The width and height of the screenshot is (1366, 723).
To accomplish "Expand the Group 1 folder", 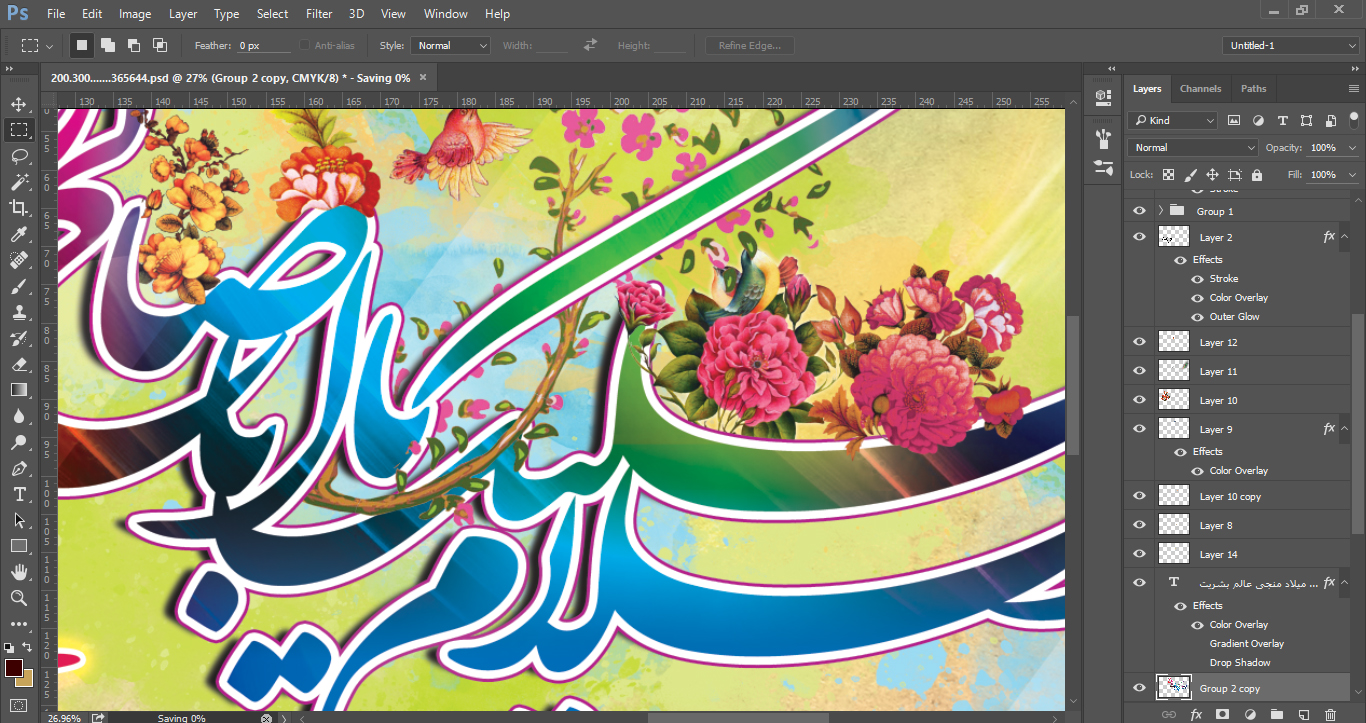I will click(x=1161, y=211).
